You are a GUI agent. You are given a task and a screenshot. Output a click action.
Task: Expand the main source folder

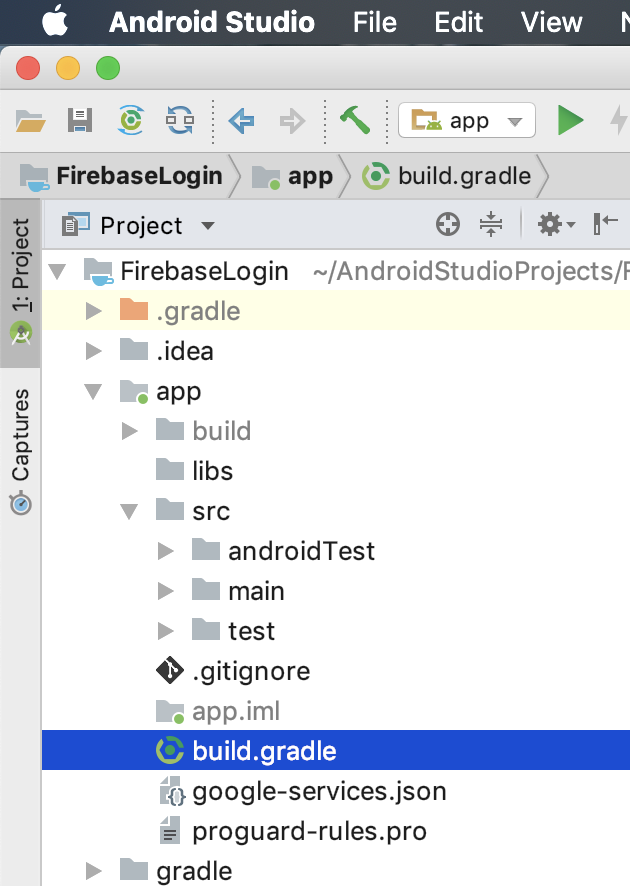click(x=166, y=590)
